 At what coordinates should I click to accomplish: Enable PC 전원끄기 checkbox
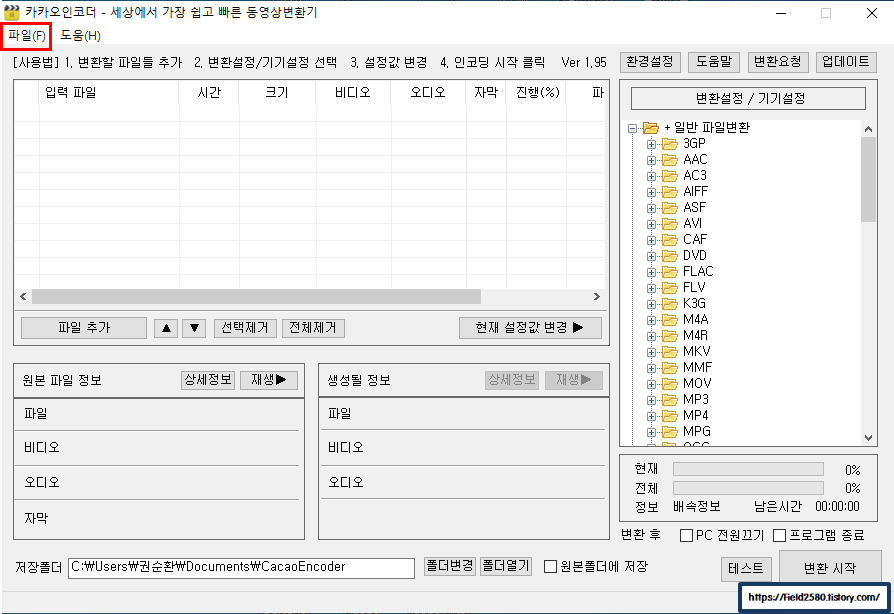[686, 535]
